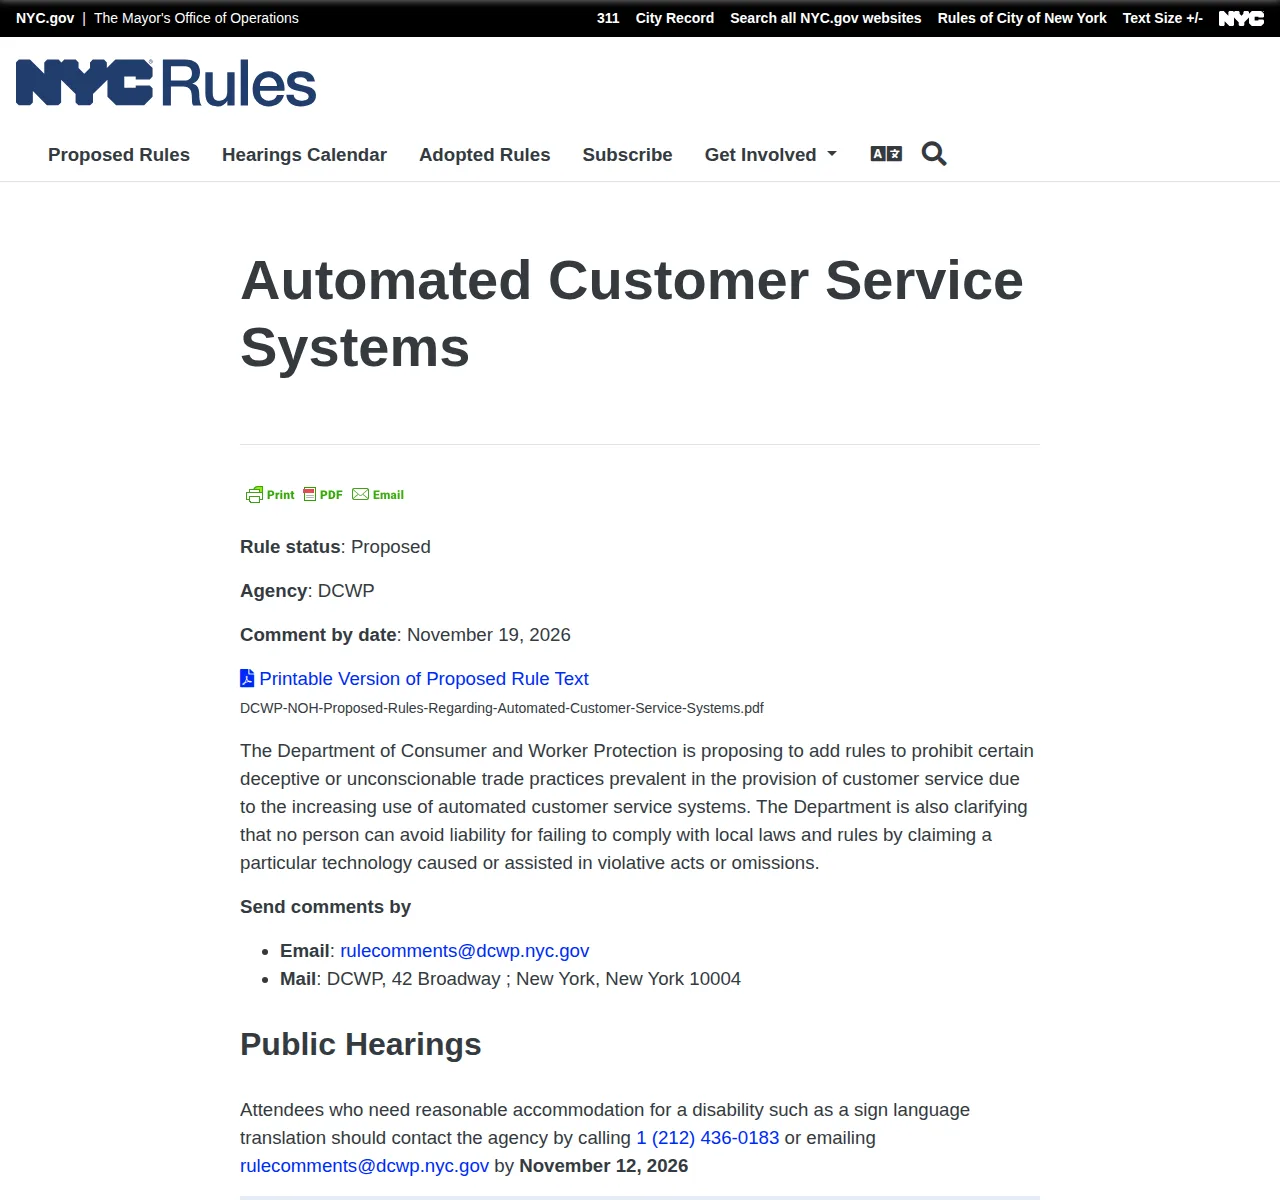Click rulecomments@dcwp.nyc.gov in Send comments list
This screenshot has height=1200, width=1280.
pos(465,951)
